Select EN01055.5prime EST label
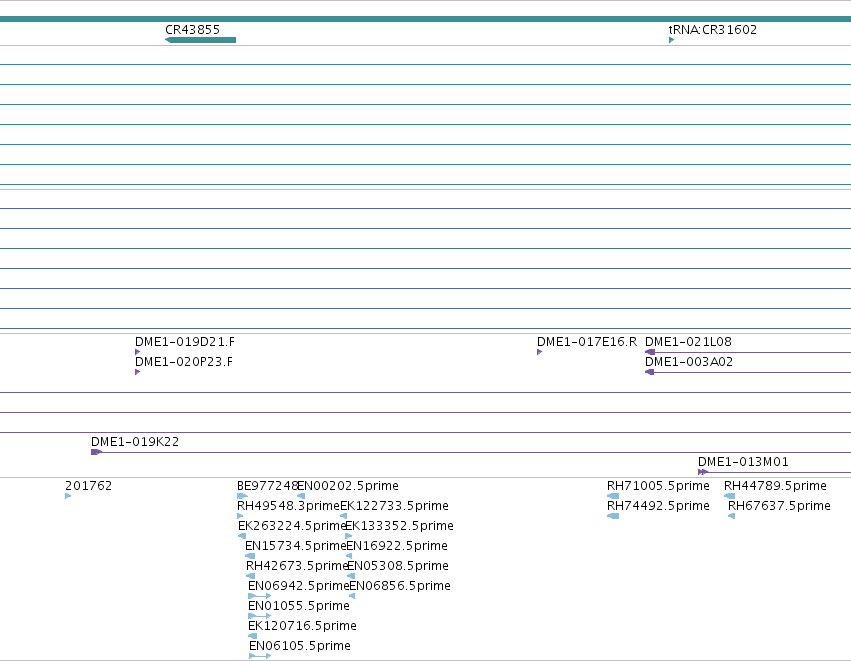The image size is (851, 661). tap(299, 606)
